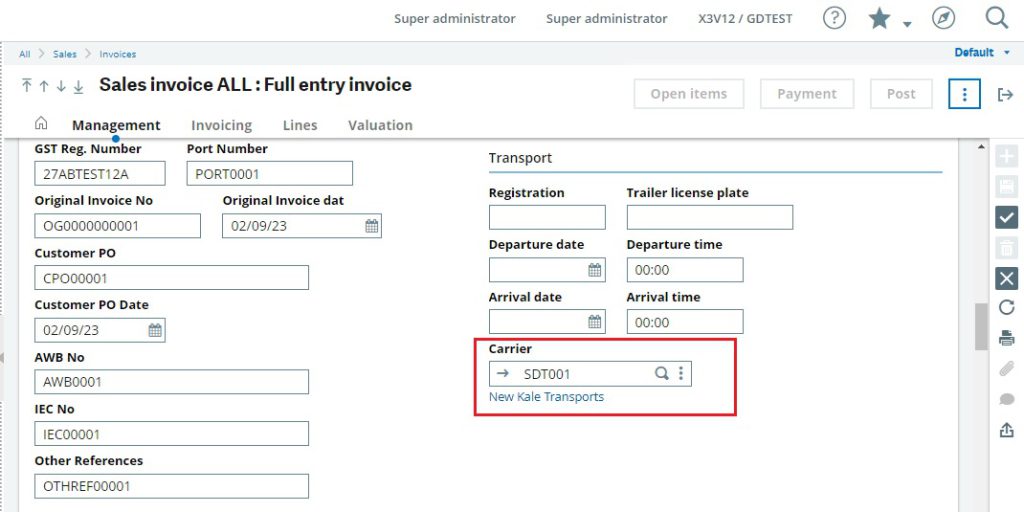Click the search magnifier in header

click(x=996, y=18)
